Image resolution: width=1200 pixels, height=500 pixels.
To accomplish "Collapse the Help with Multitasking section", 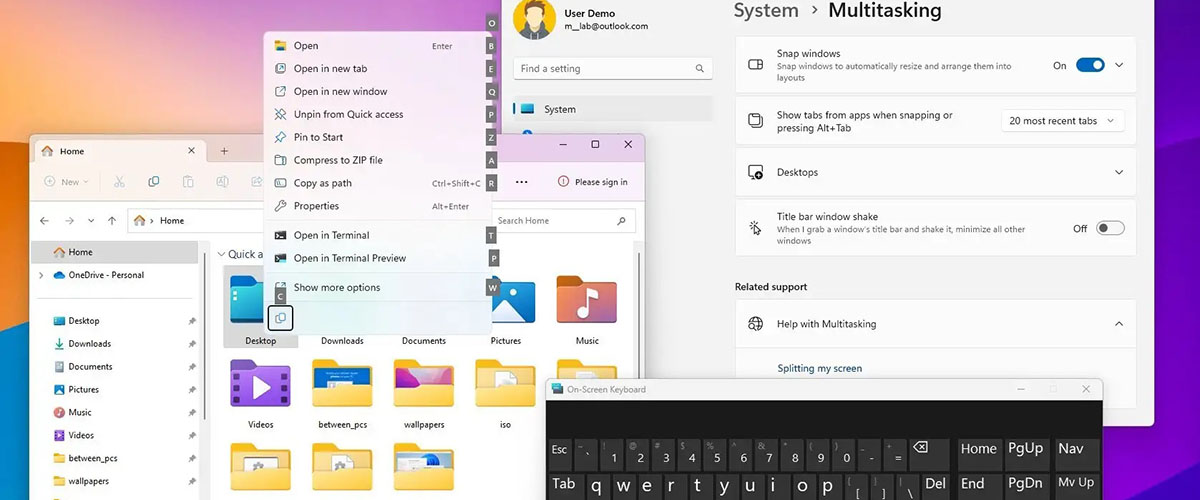I will tap(1119, 324).
